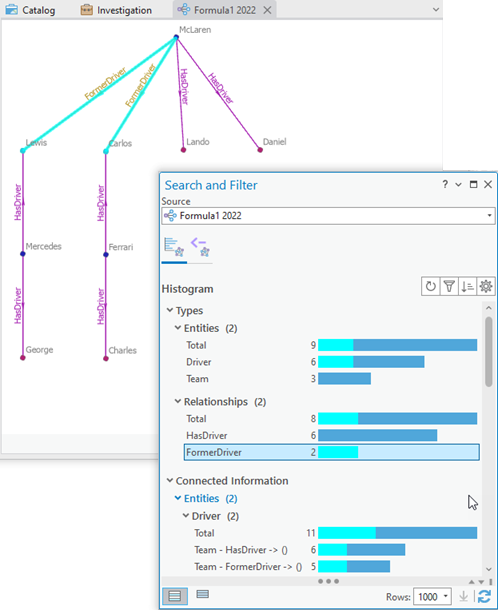Close the Formula1 2022 tab
The image size is (498, 610).
(x=267, y=10)
